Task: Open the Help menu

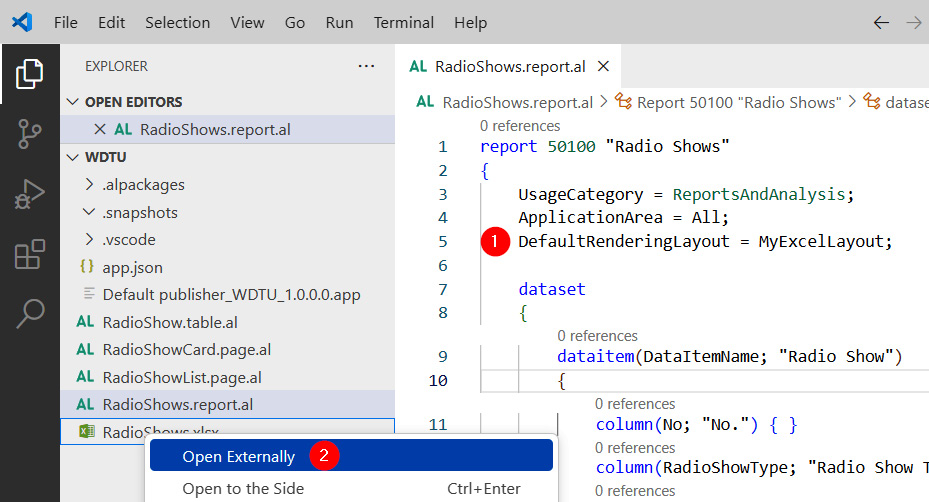Action: (x=470, y=23)
